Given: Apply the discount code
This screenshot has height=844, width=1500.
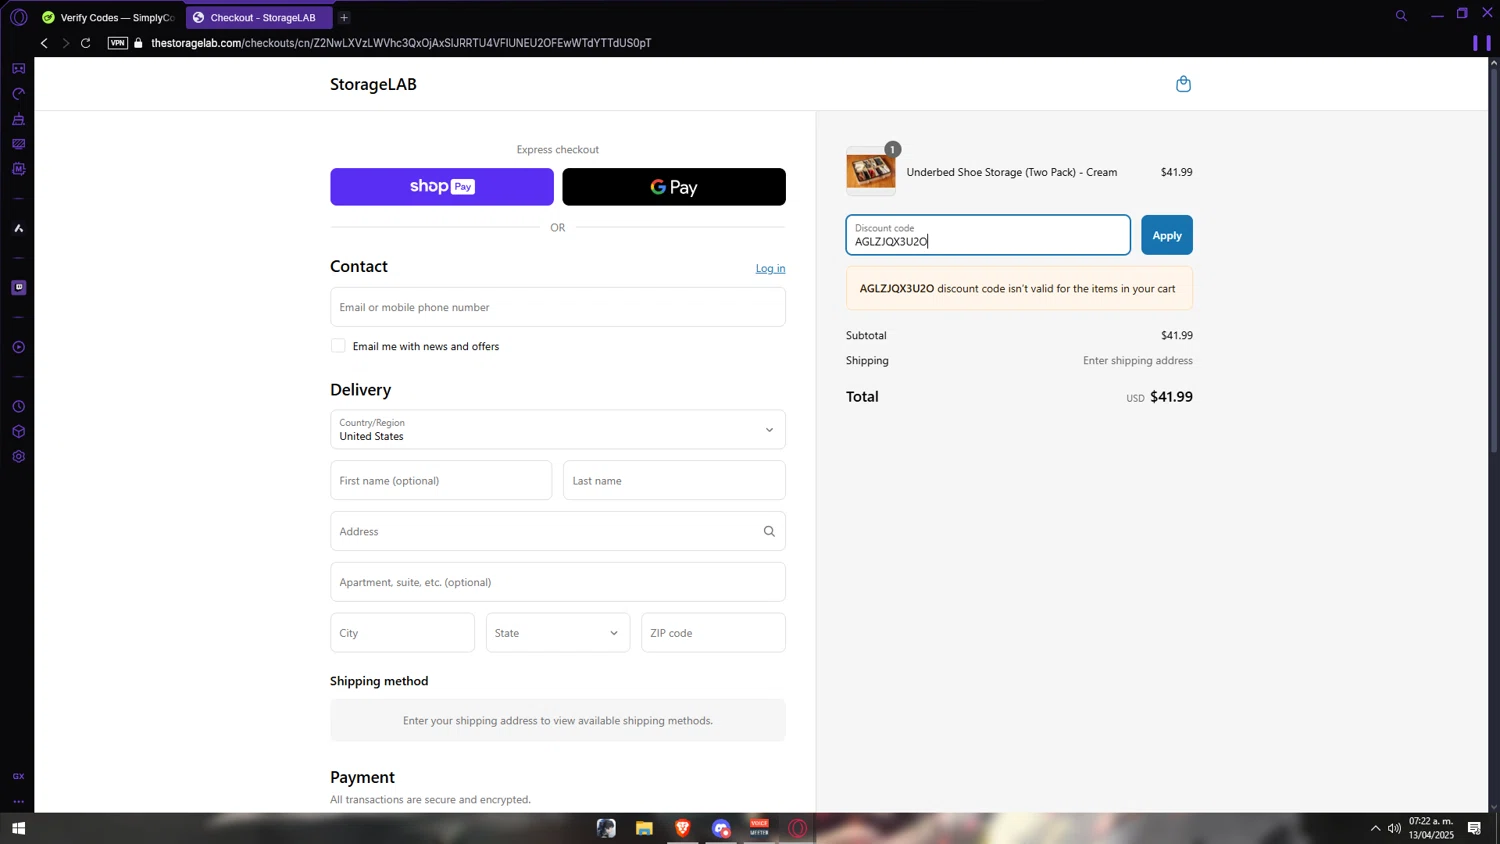Looking at the screenshot, I should 1167,235.
